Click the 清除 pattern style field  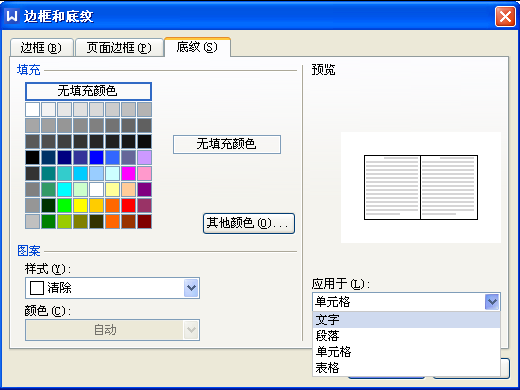(x=112, y=288)
